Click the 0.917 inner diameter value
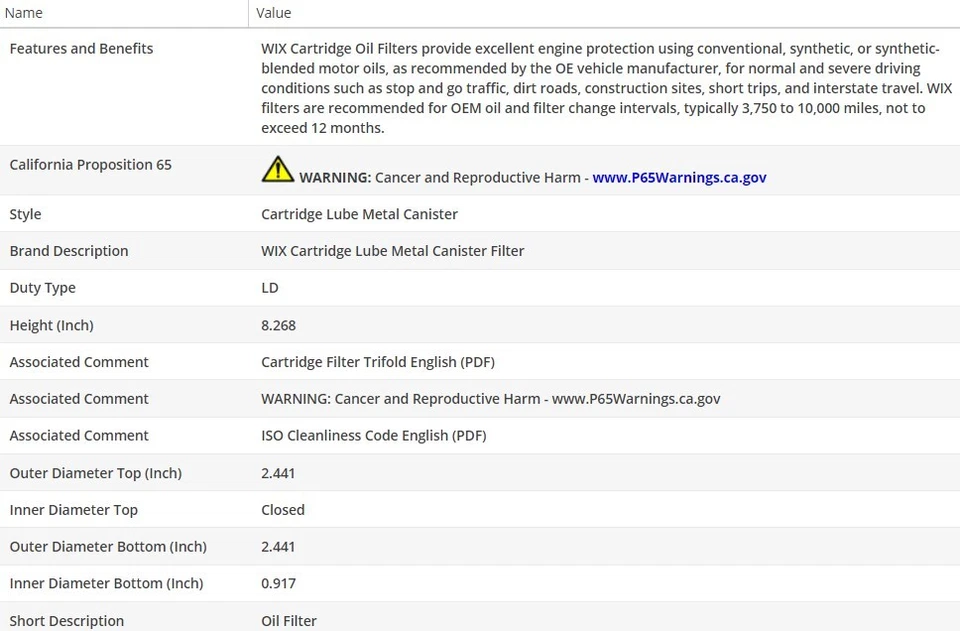 [x=278, y=583]
